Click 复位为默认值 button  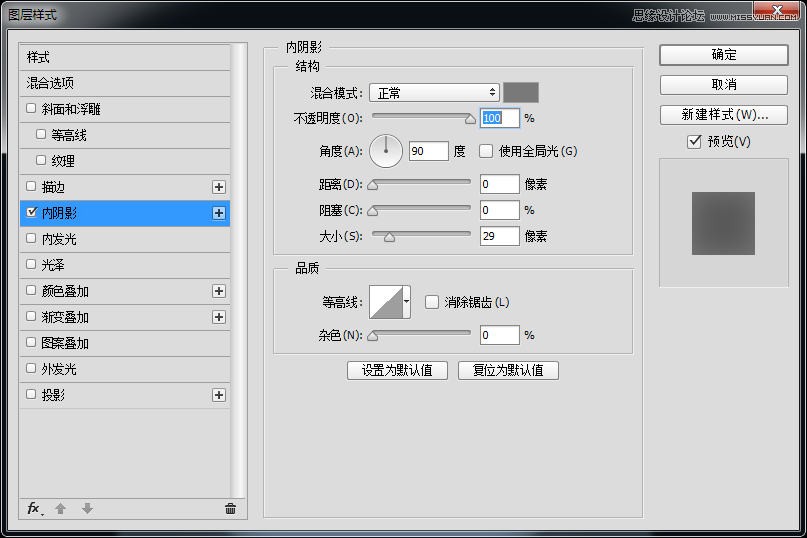(x=508, y=370)
